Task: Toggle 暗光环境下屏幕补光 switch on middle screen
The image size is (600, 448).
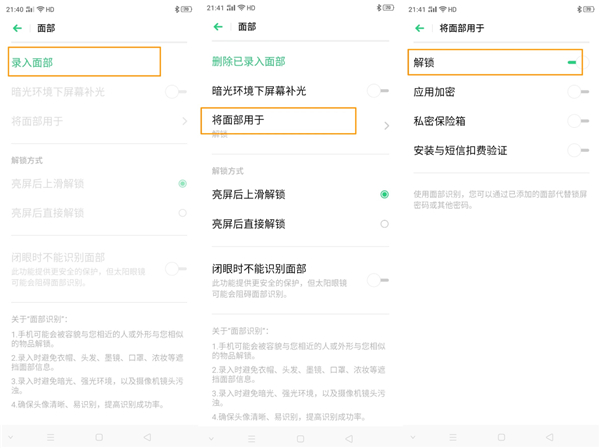Action: tap(377, 91)
